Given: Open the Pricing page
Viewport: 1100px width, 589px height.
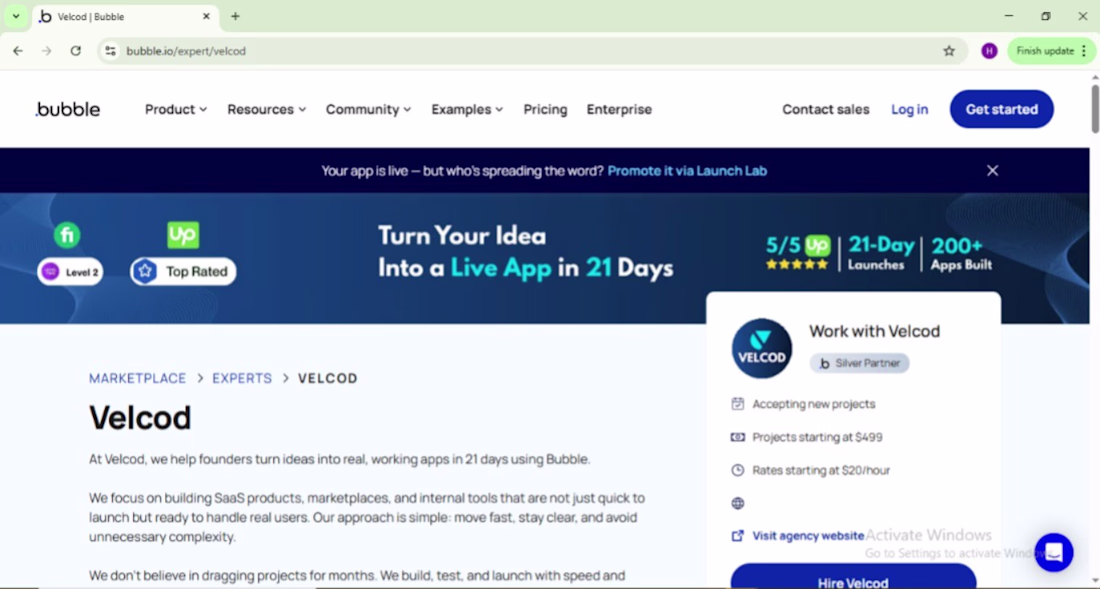Looking at the screenshot, I should (x=545, y=109).
